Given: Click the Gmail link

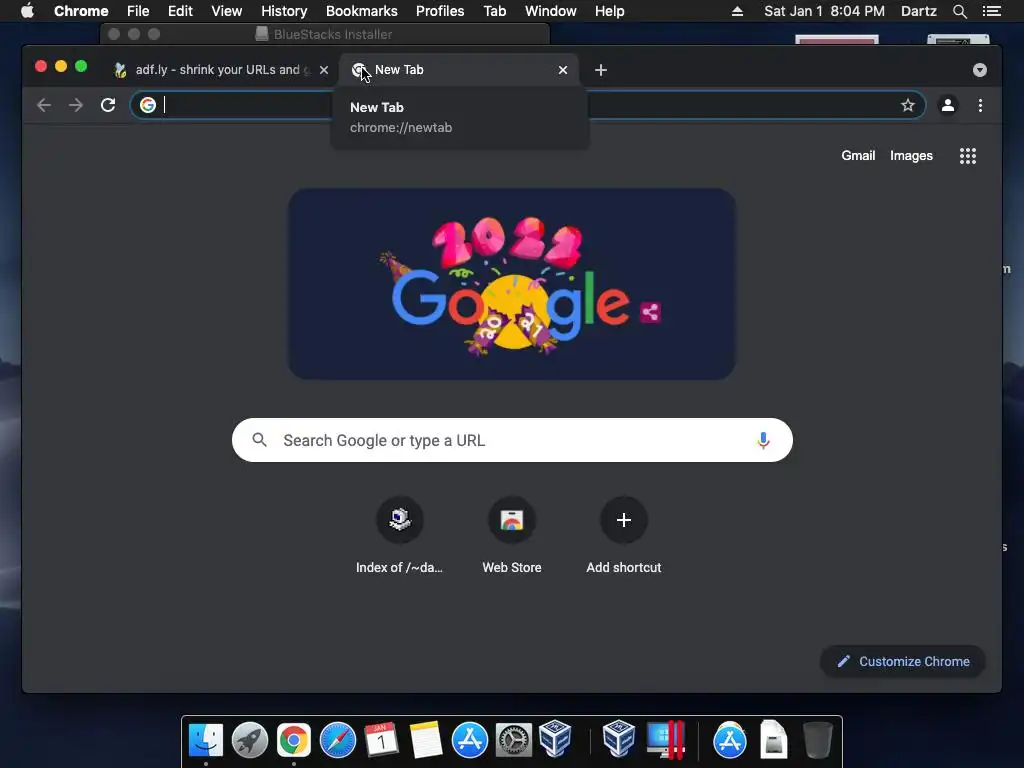Looking at the screenshot, I should (x=858, y=155).
